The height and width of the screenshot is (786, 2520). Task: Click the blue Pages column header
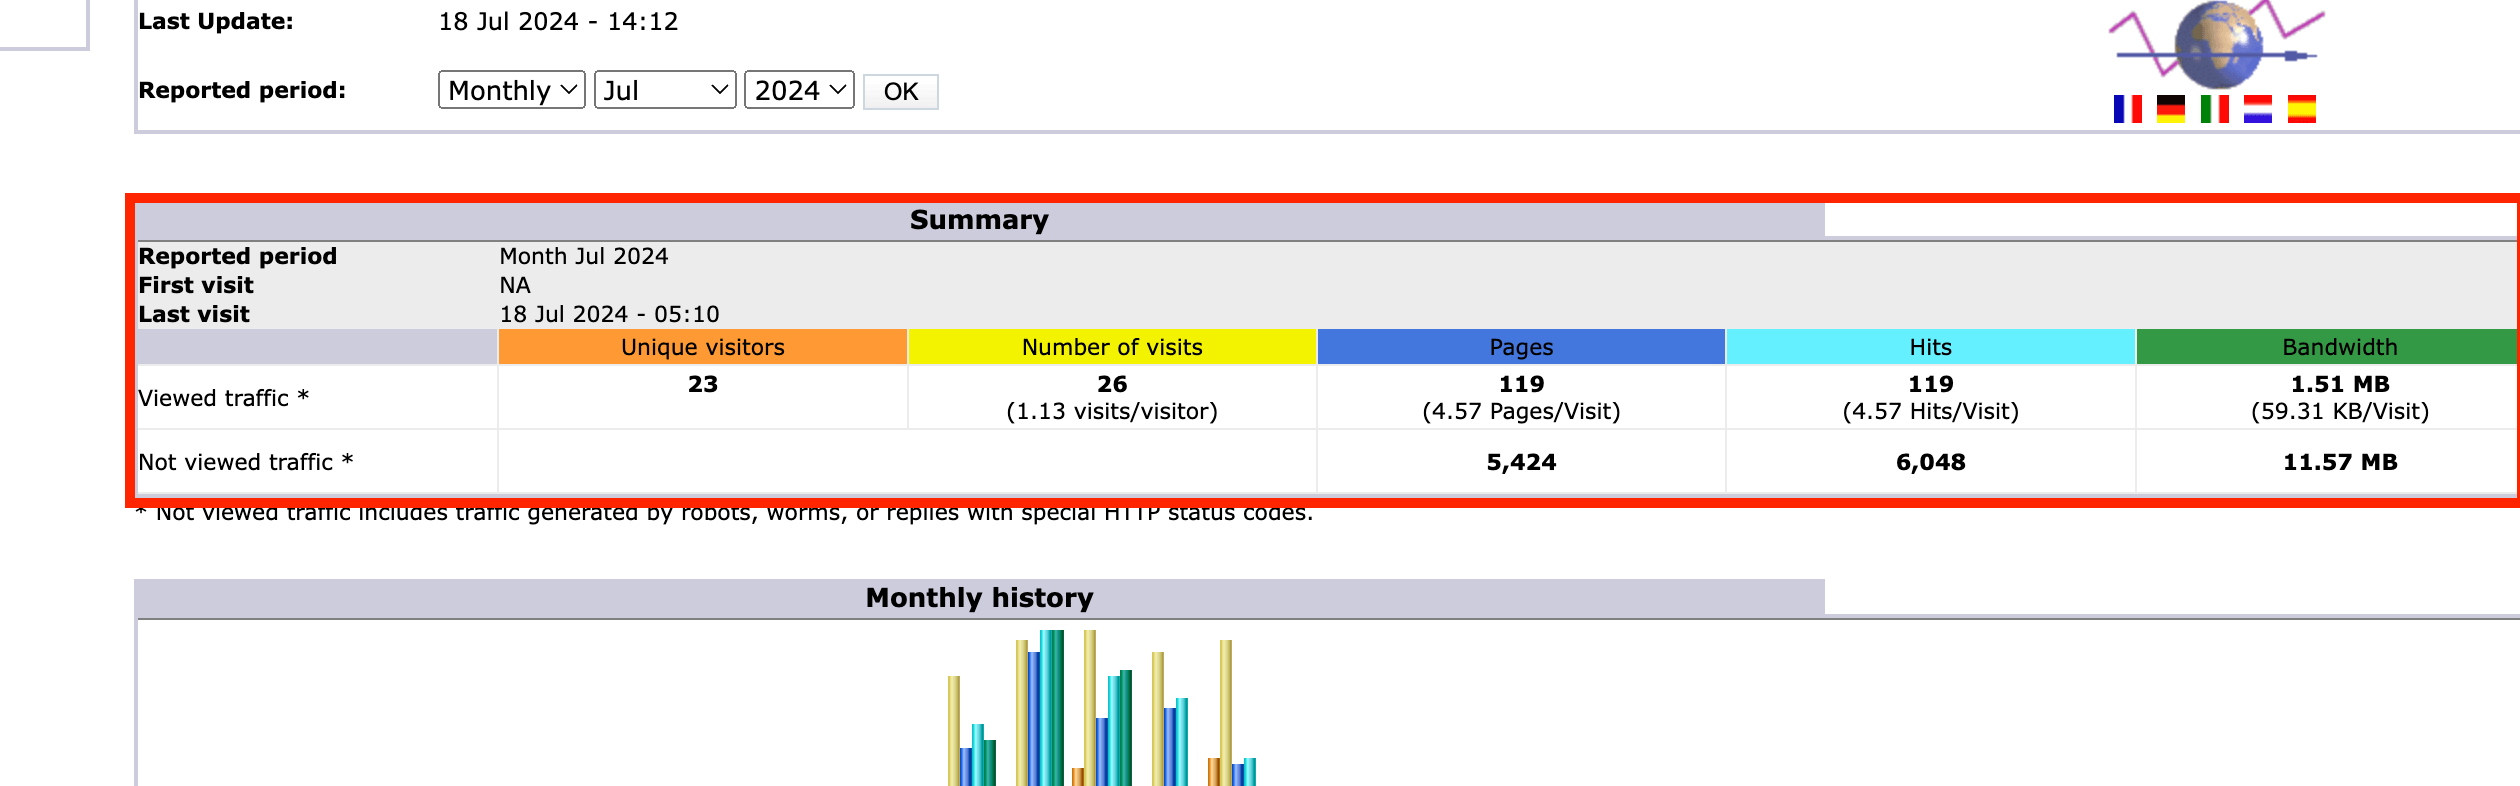tap(1521, 347)
